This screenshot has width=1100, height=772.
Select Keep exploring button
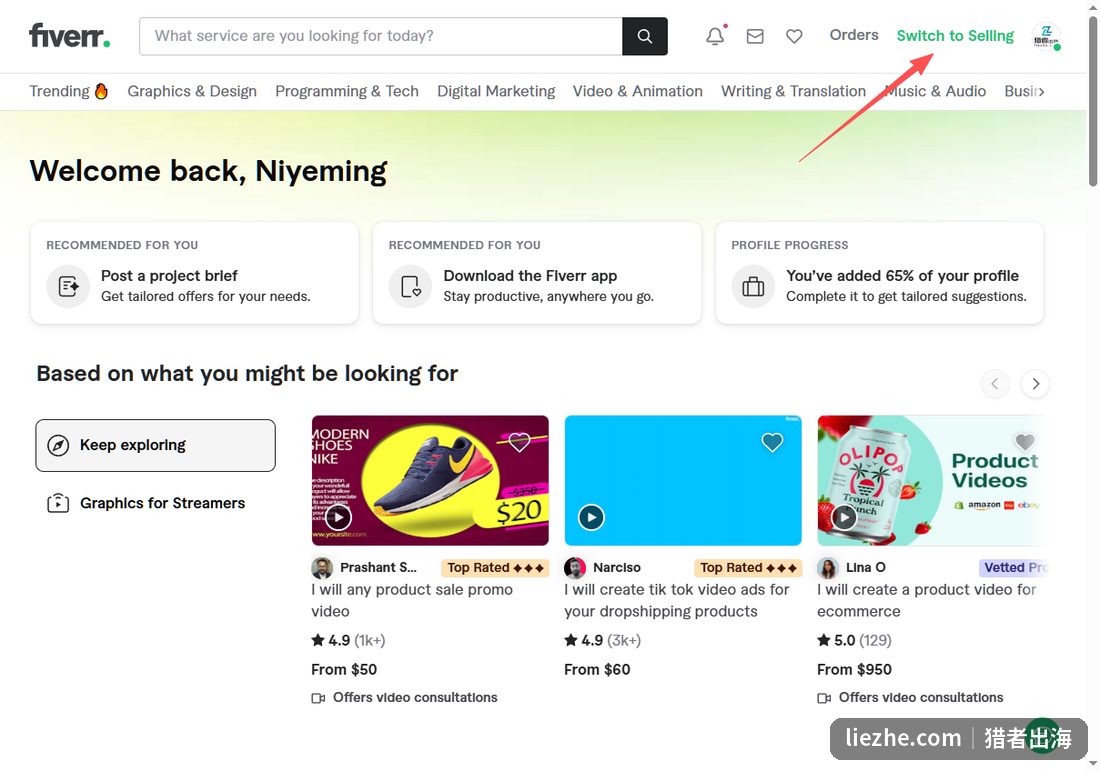pos(156,446)
